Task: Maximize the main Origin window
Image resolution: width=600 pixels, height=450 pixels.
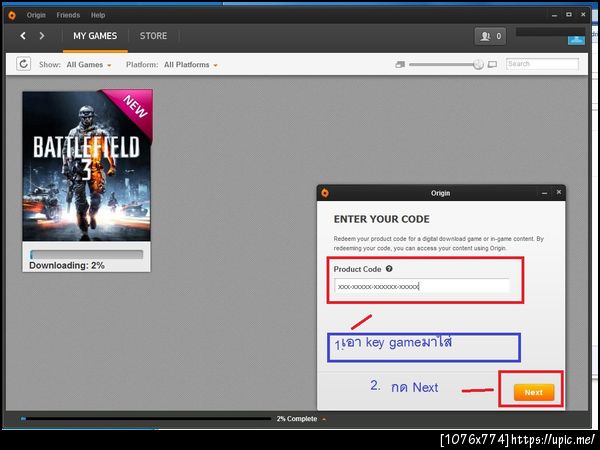Action: click(x=569, y=15)
